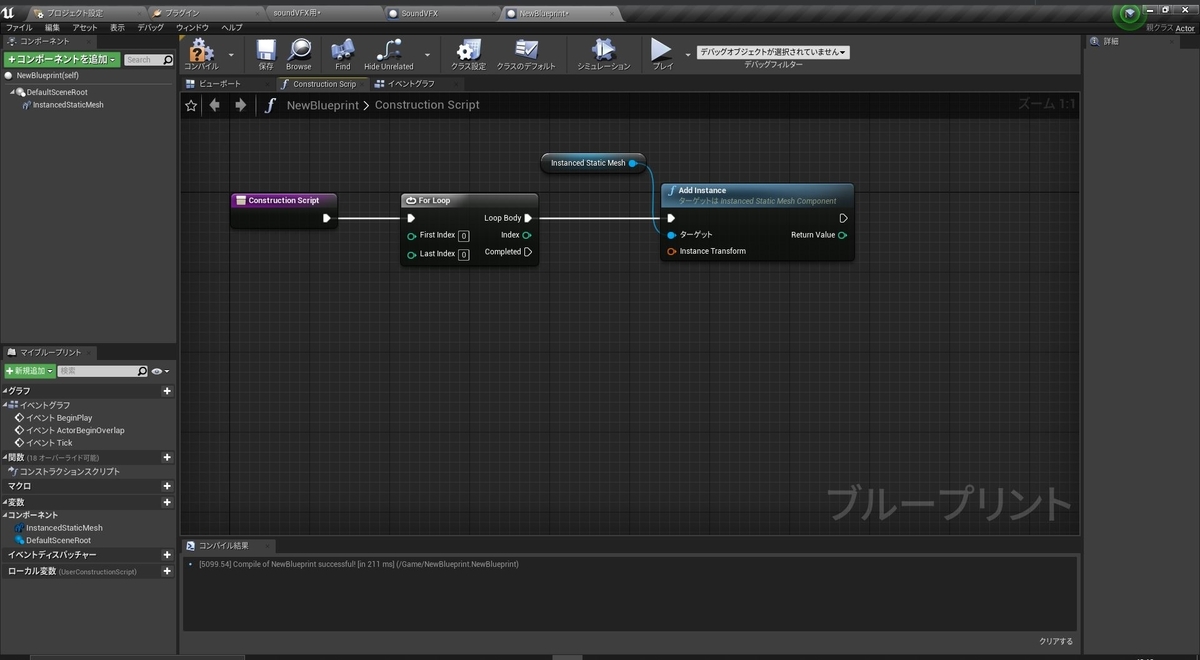
Task: Click Add Component (コンポーネントを追加) button
Action: point(62,60)
